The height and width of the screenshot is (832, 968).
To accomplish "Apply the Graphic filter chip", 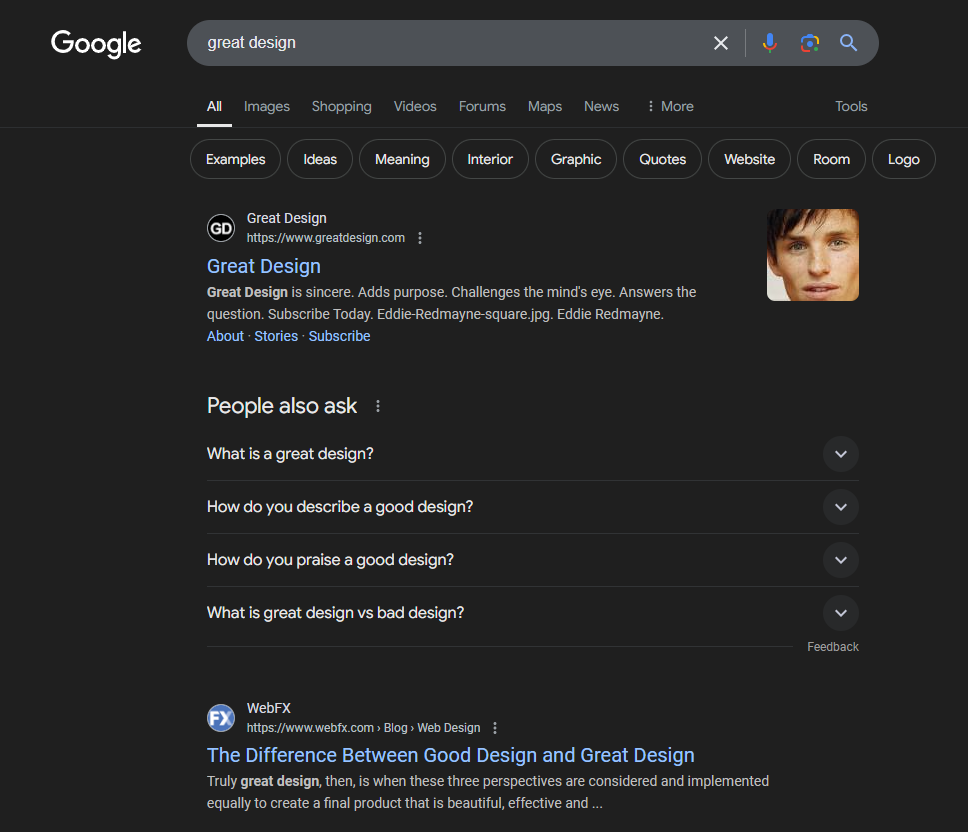I will (575, 159).
